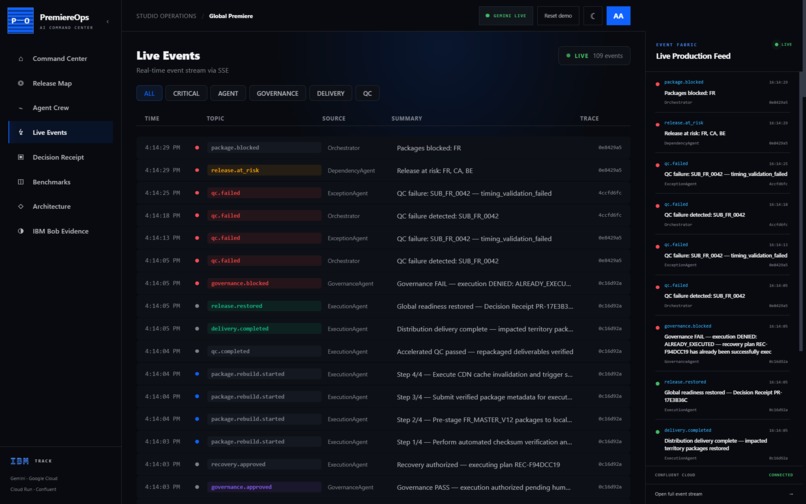Click the delivery.completed topic tag in table
Image resolution: width=806 pixels, height=504 pixels.
point(264,329)
